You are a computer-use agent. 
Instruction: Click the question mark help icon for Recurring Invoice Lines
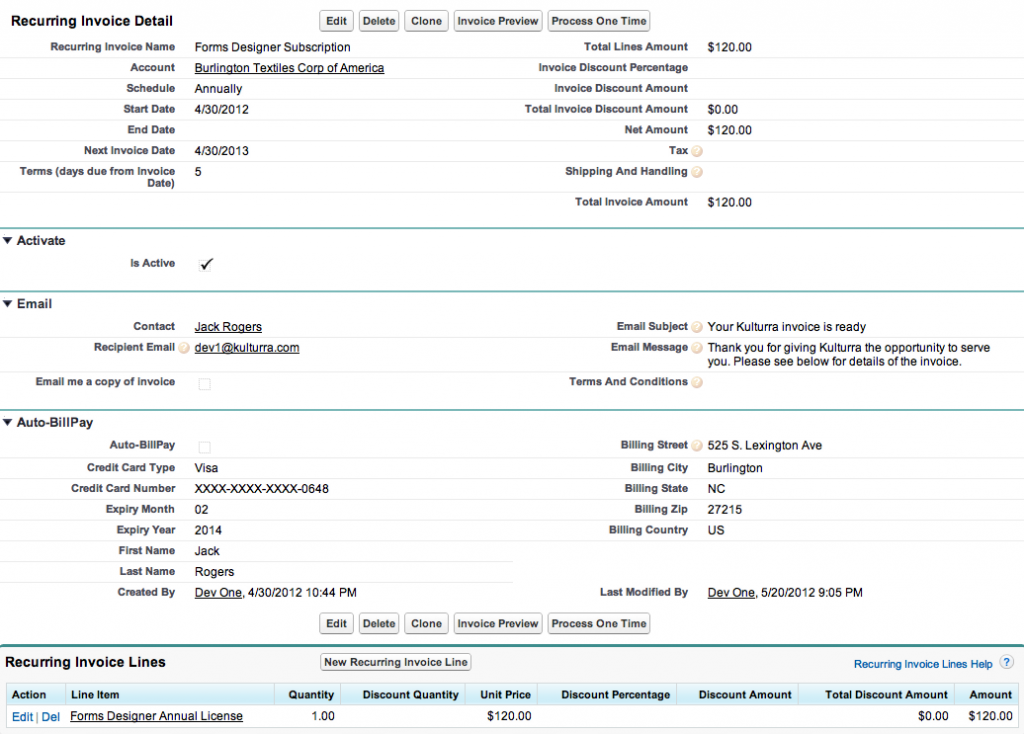pyautogui.click(x=1006, y=662)
